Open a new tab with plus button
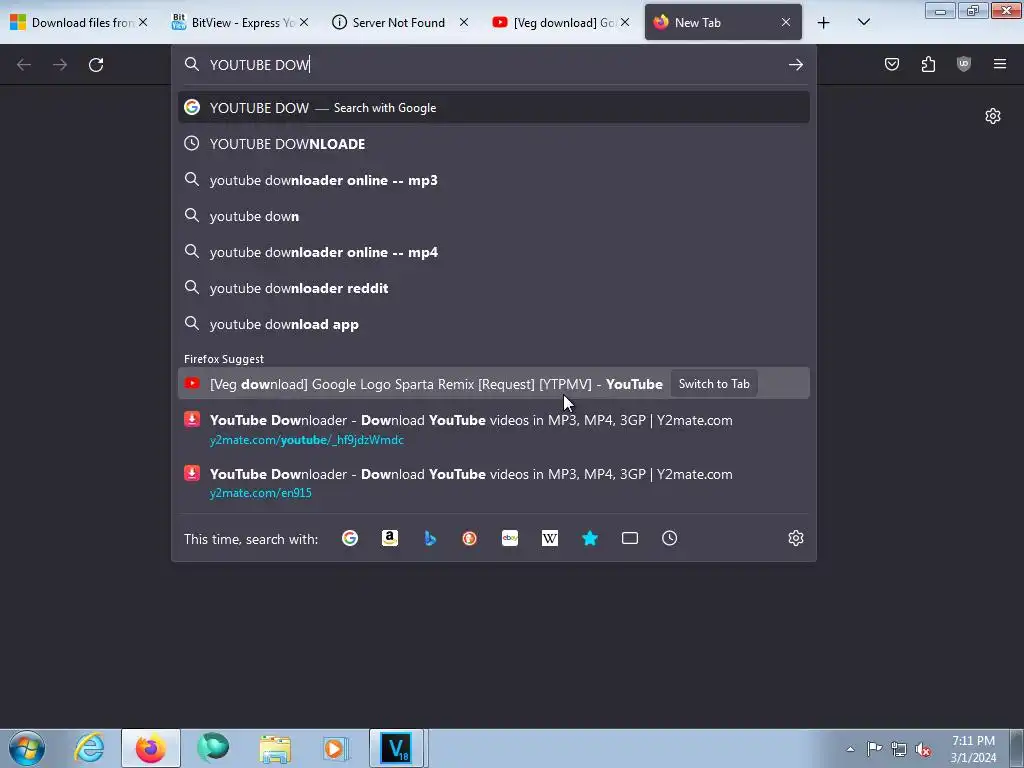Screen dimensions: 1024x768 [824, 22]
